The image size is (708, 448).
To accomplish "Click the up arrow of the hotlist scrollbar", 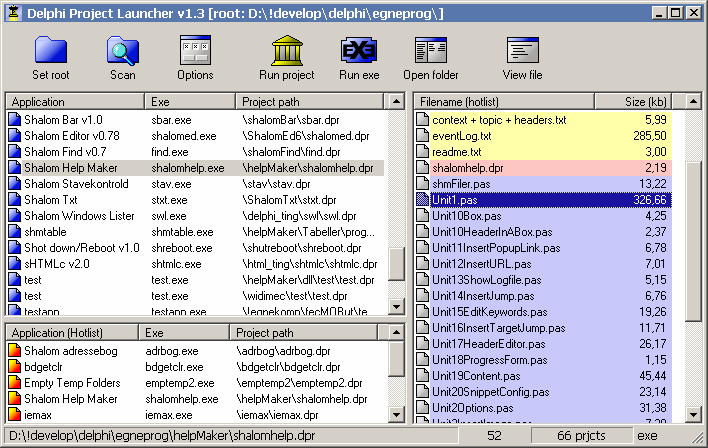I will tap(396, 333).
